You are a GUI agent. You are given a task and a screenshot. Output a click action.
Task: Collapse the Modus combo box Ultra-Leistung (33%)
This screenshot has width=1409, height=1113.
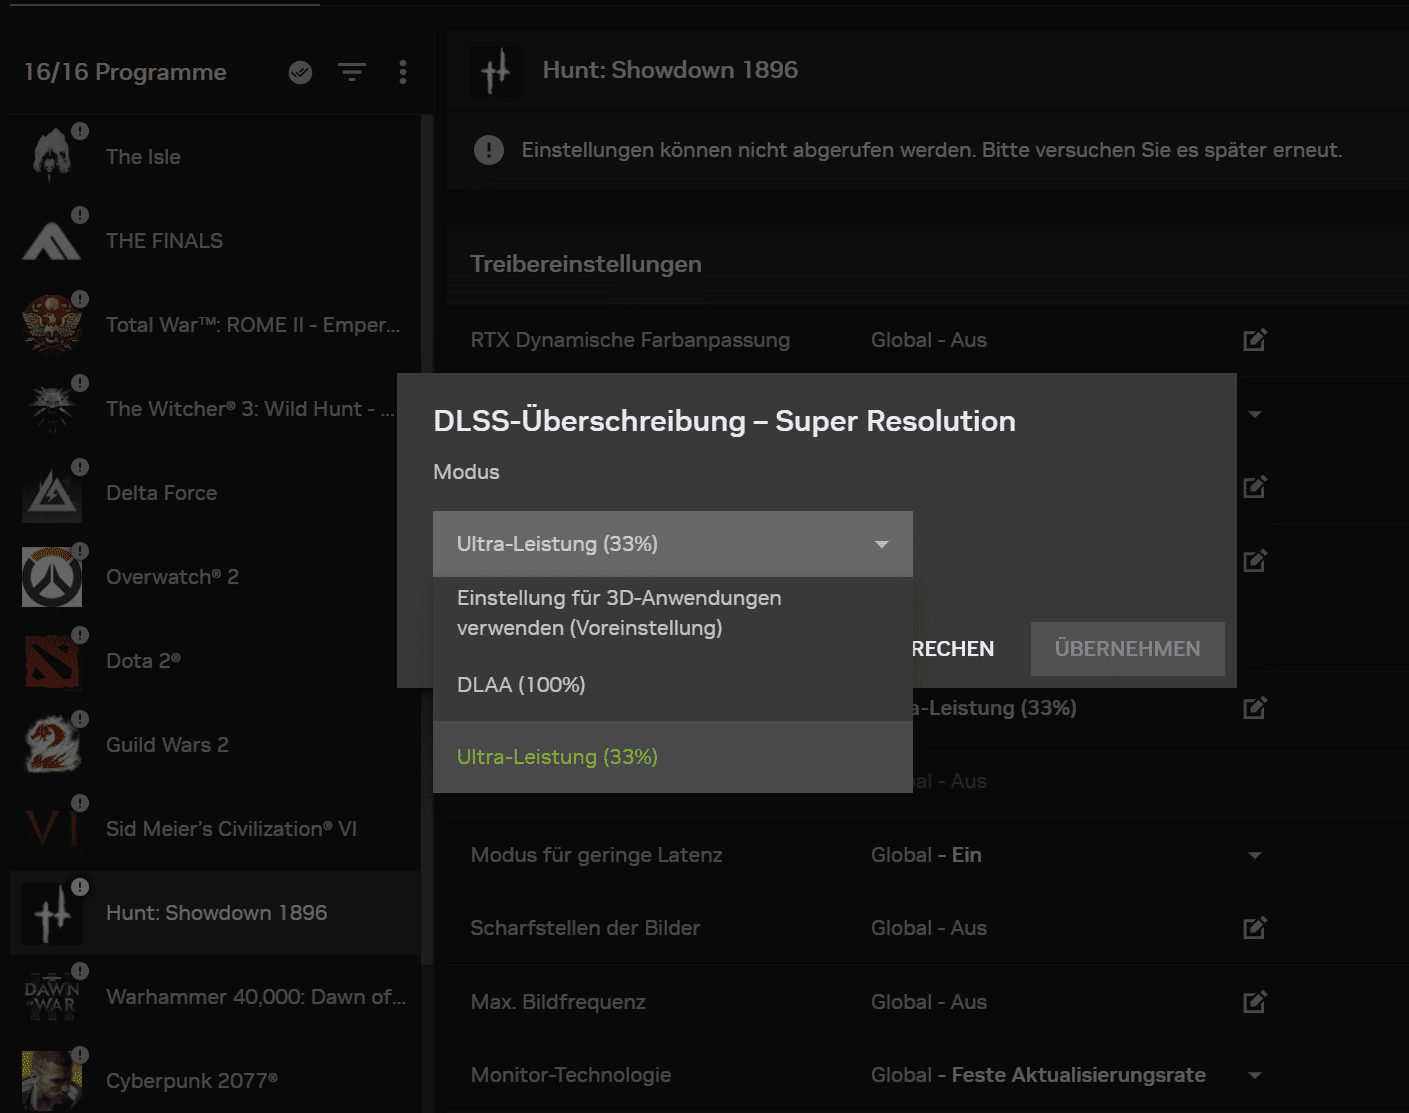(673, 544)
